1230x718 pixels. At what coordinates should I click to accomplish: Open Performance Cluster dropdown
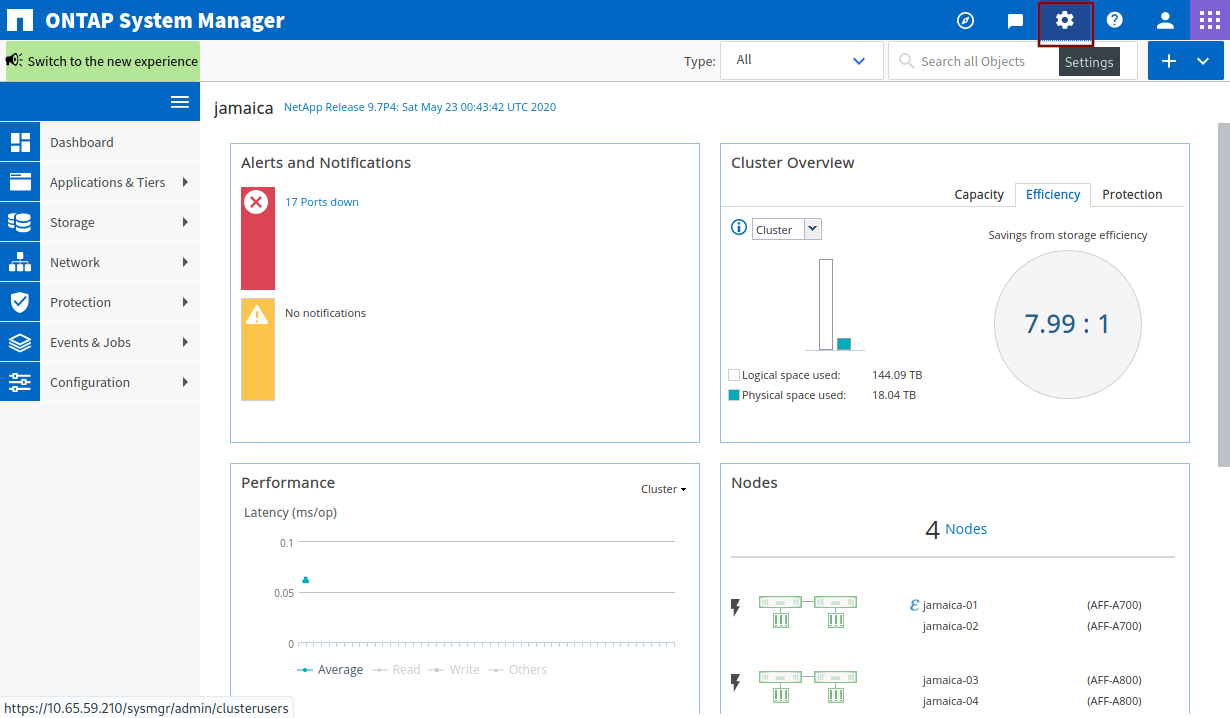663,489
